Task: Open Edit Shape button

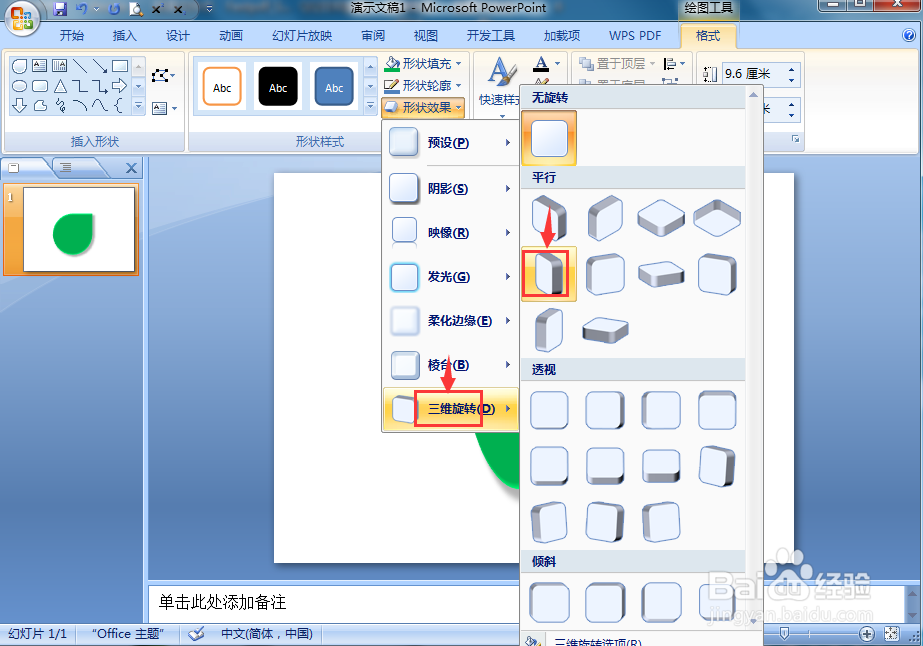Action: (x=163, y=75)
